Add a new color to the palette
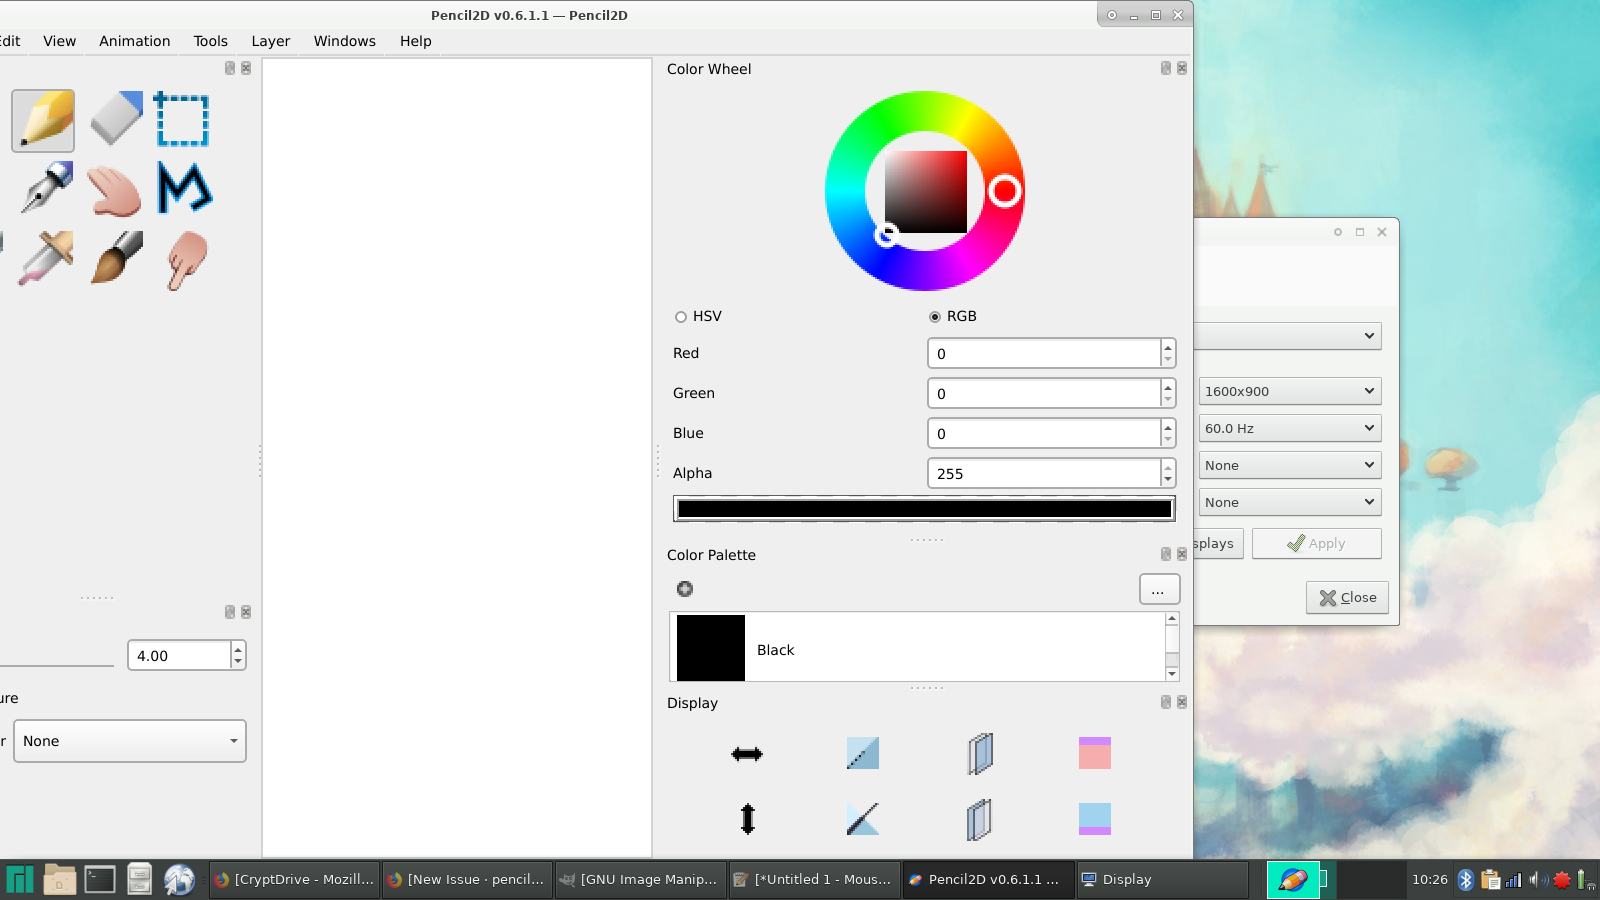The width and height of the screenshot is (1600, 900). [685, 589]
